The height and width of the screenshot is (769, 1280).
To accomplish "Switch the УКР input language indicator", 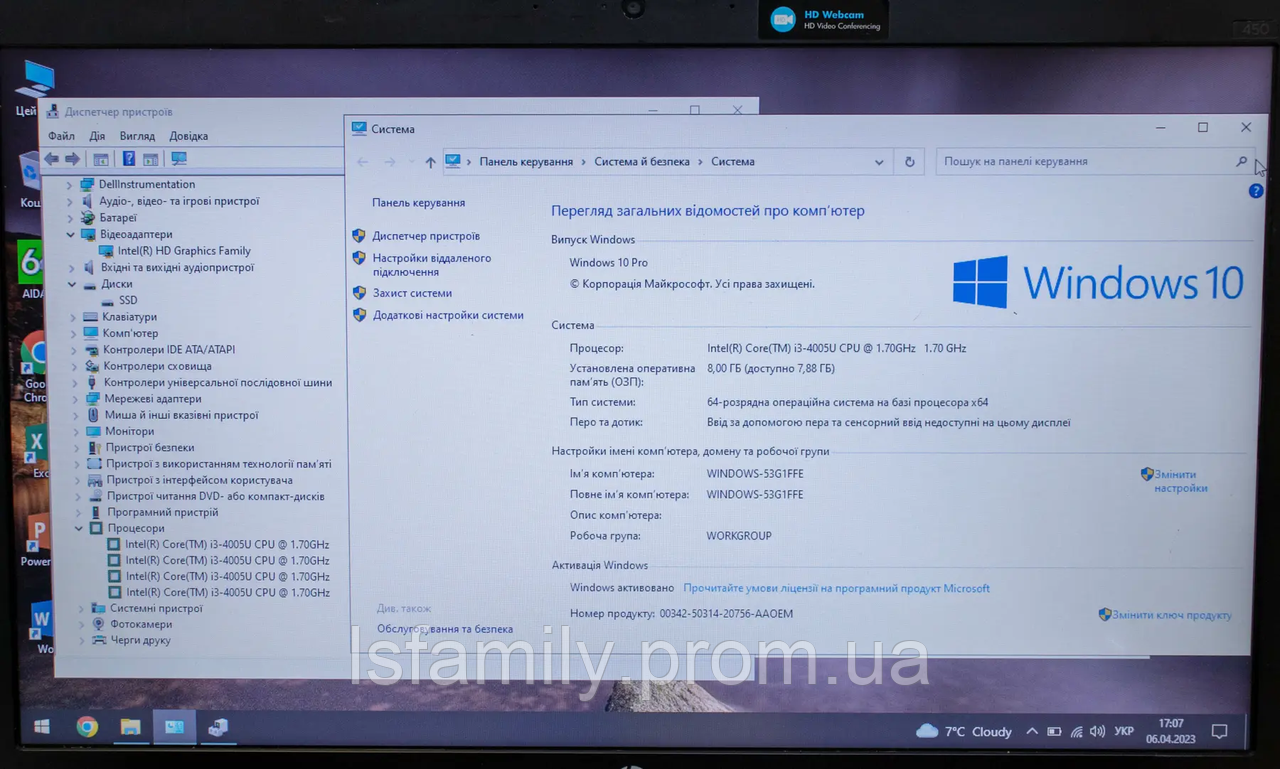I will click(x=1124, y=731).
